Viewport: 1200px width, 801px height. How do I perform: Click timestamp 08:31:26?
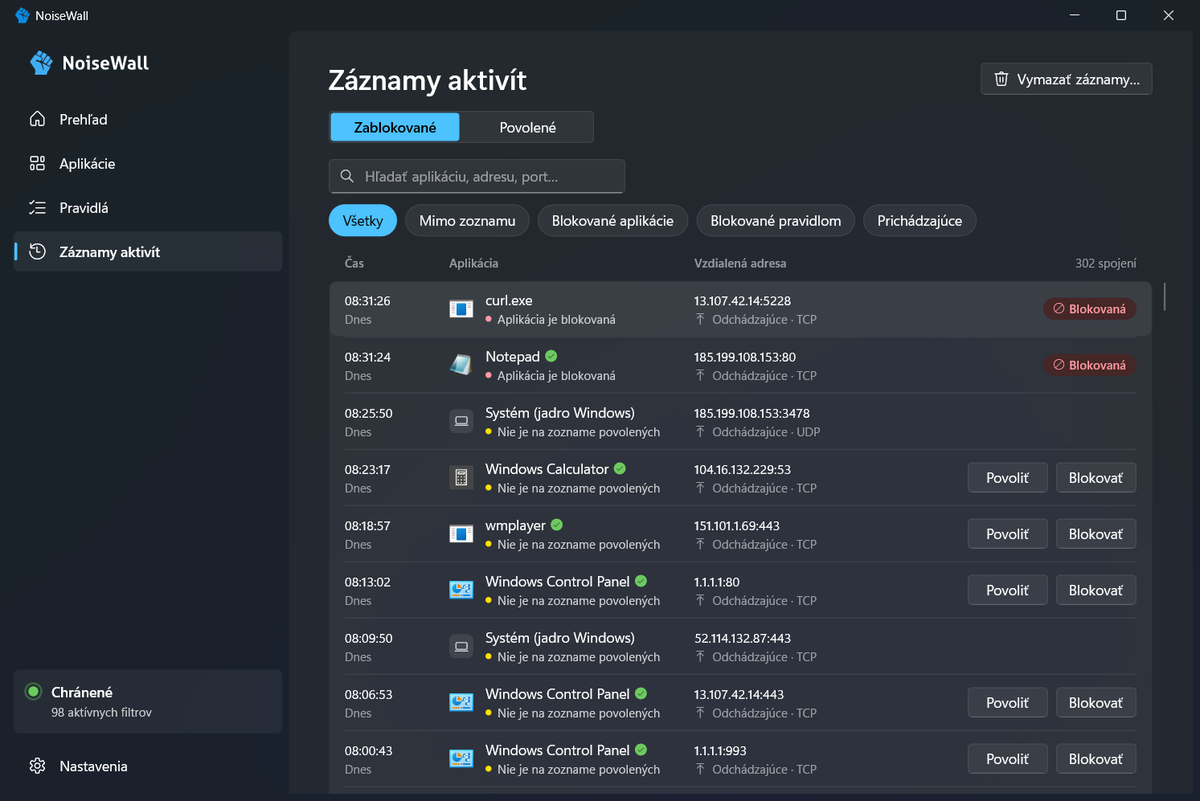coord(368,300)
